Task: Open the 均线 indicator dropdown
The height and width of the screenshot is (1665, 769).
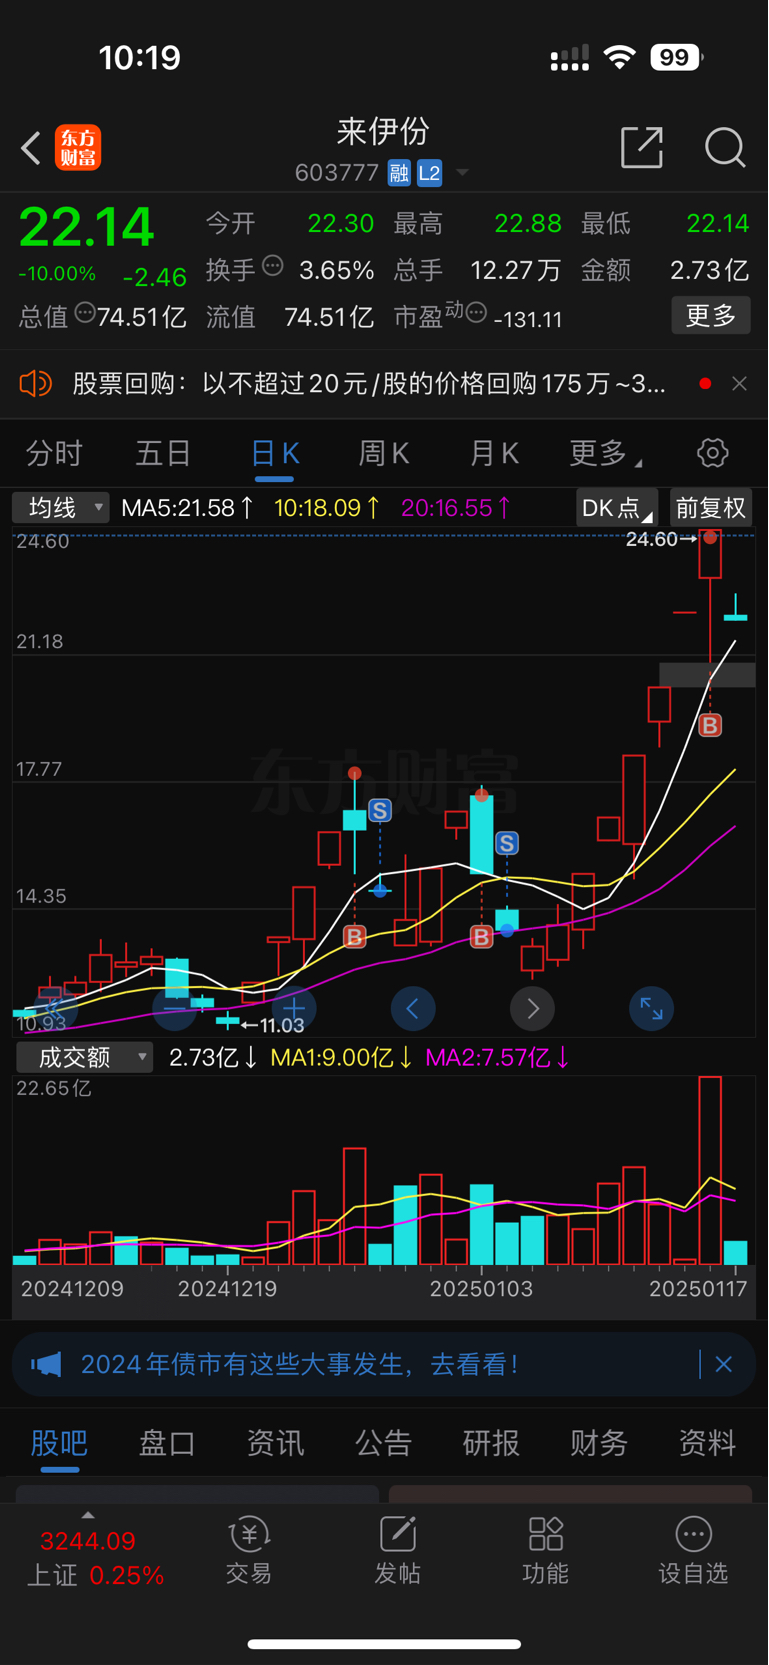Action: click(x=60, y=508)
